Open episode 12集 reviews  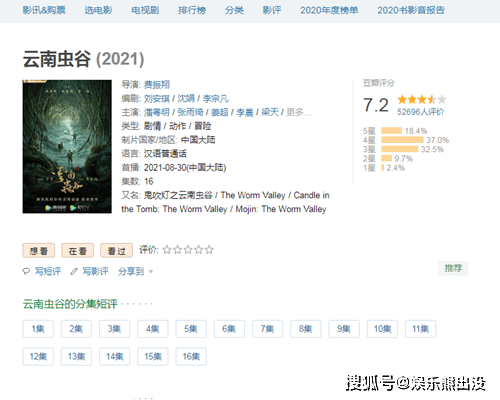[x=38, y=357]
